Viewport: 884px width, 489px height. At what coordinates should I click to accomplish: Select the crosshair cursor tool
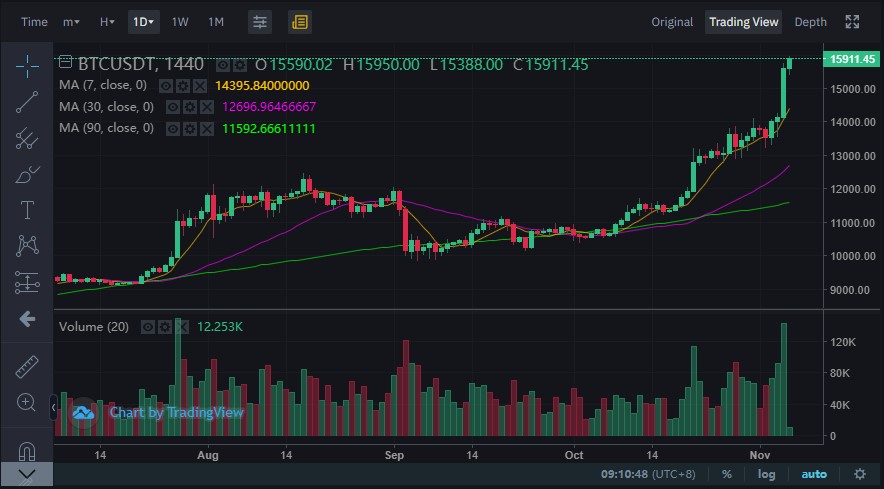(26, 67)
